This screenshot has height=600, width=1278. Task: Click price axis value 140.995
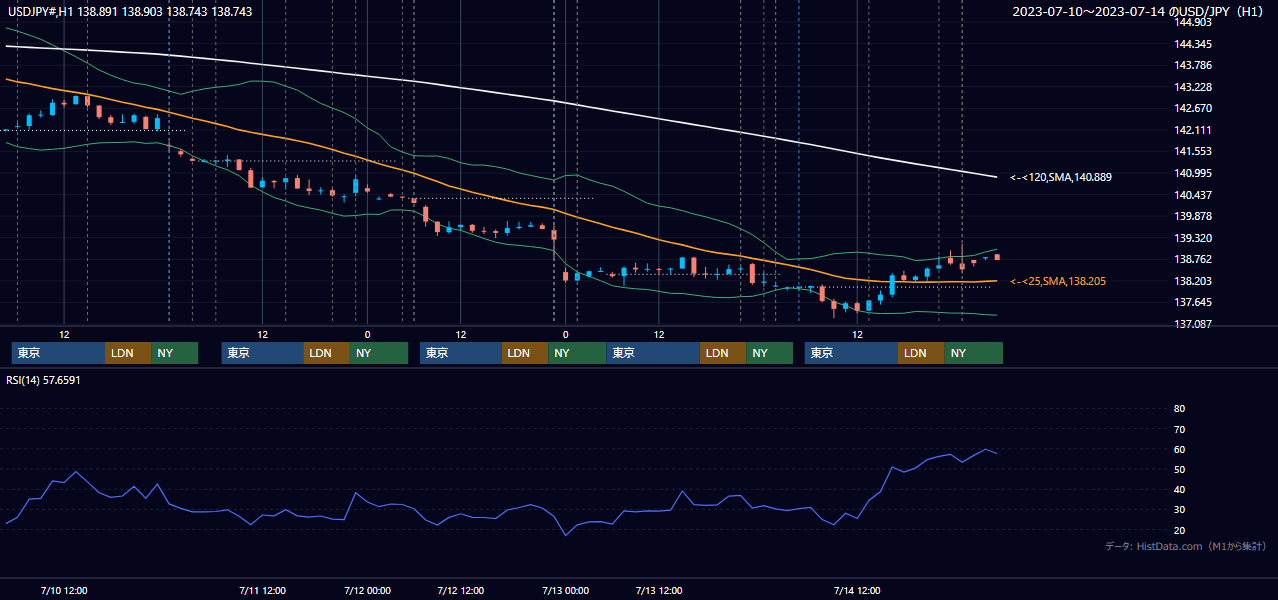coord(1193,173)
